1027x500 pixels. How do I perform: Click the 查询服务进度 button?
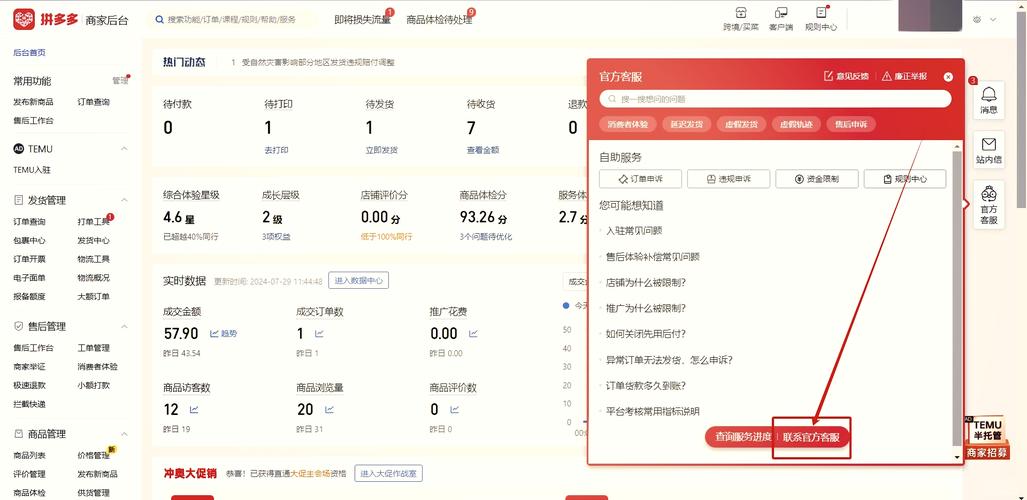tap(743, 436)
